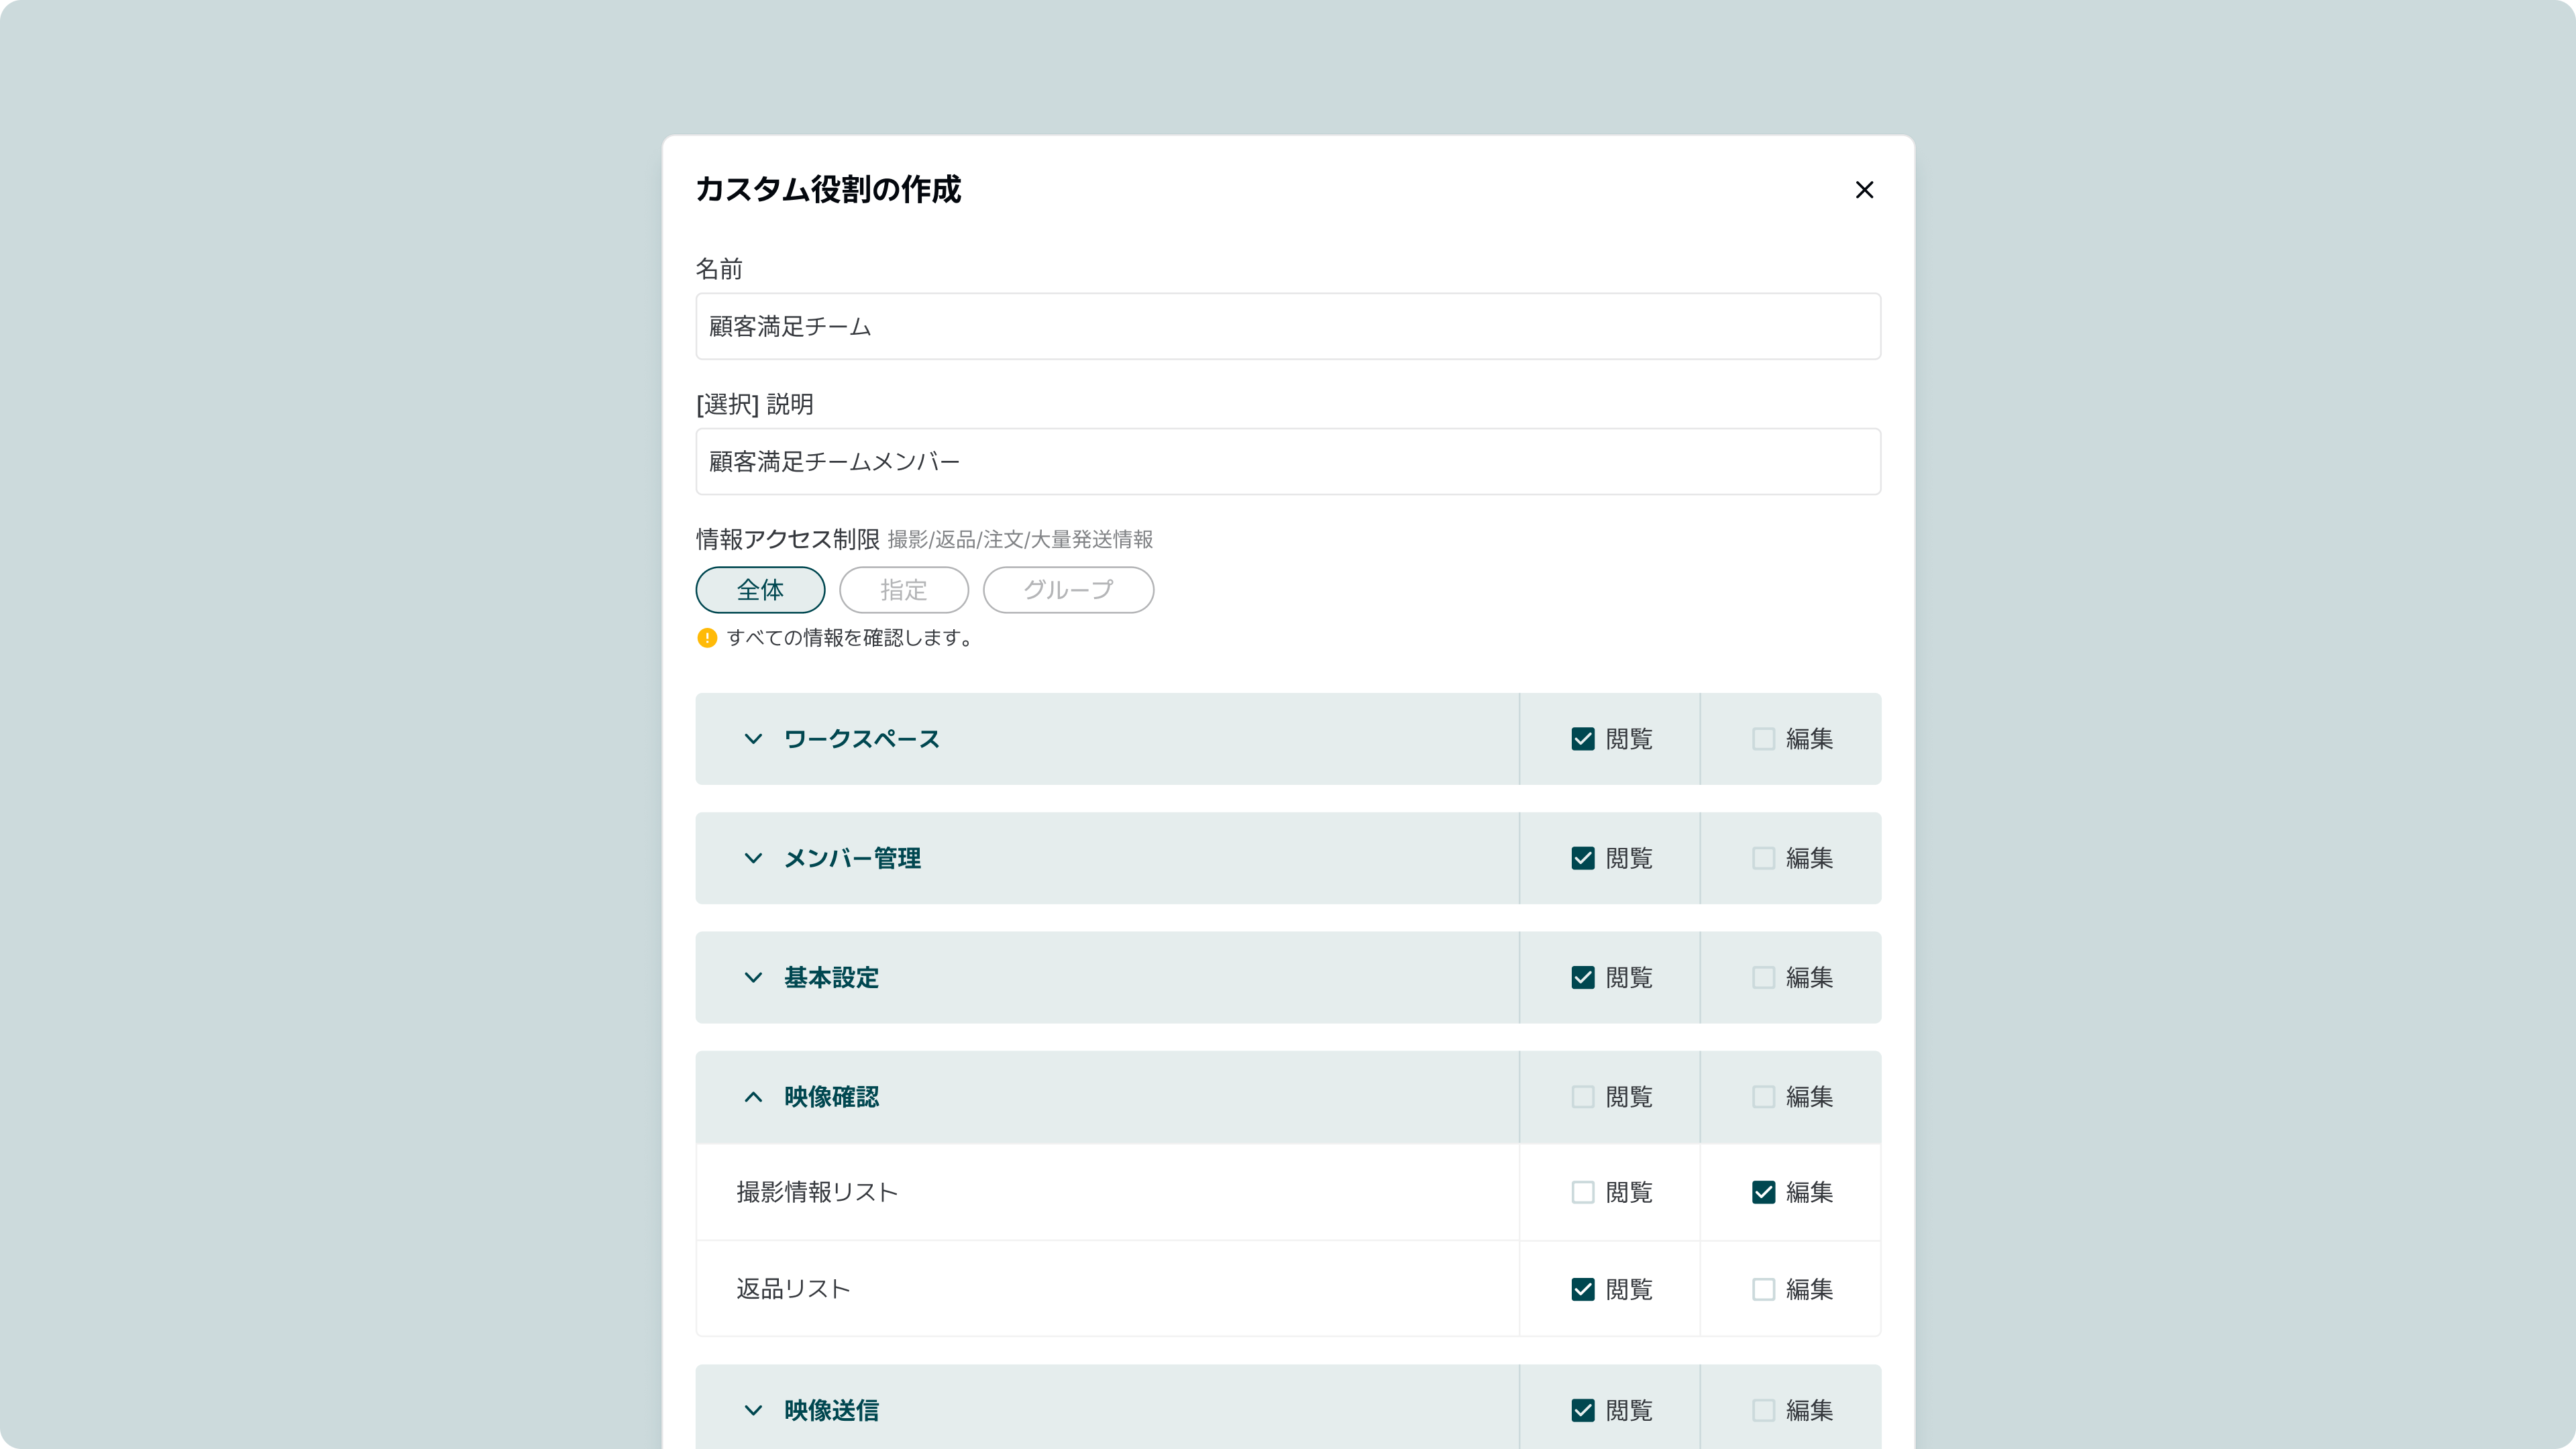This screenshot has height=1449, width=2576.
Task: Select the 指定 access option
Action: pos(903,590)
